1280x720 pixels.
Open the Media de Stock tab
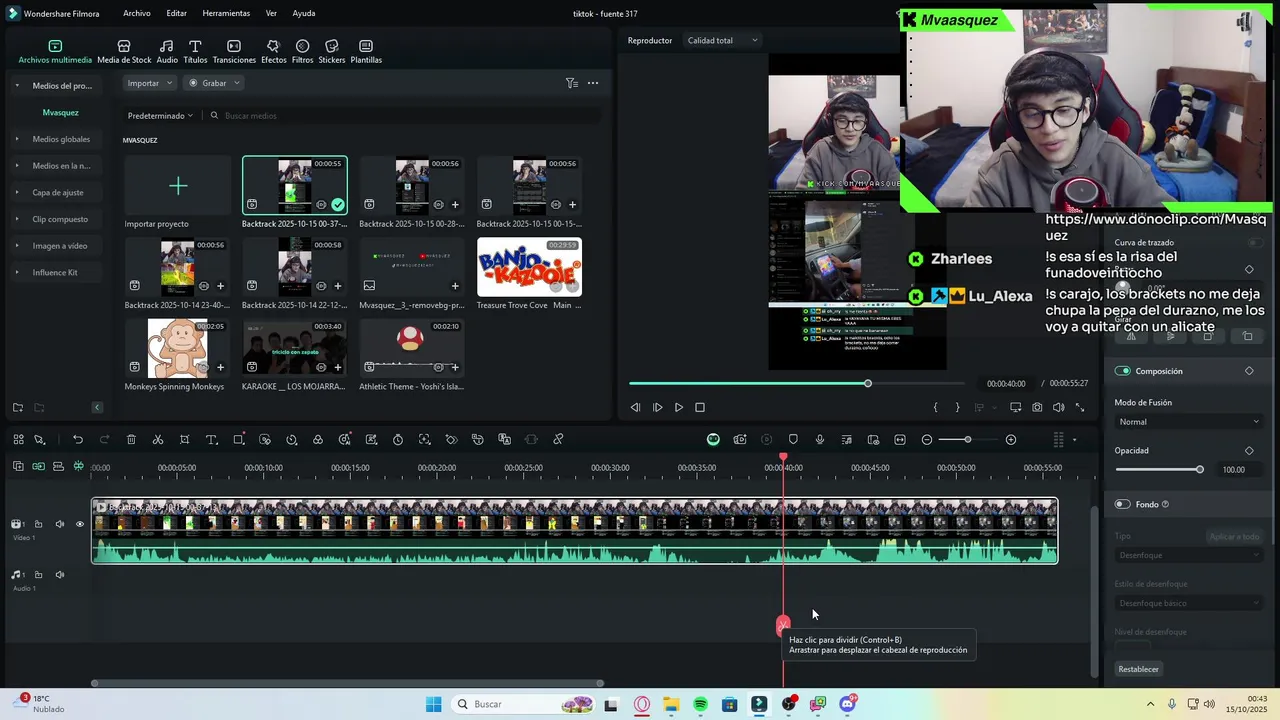click(x=124, y=52)
